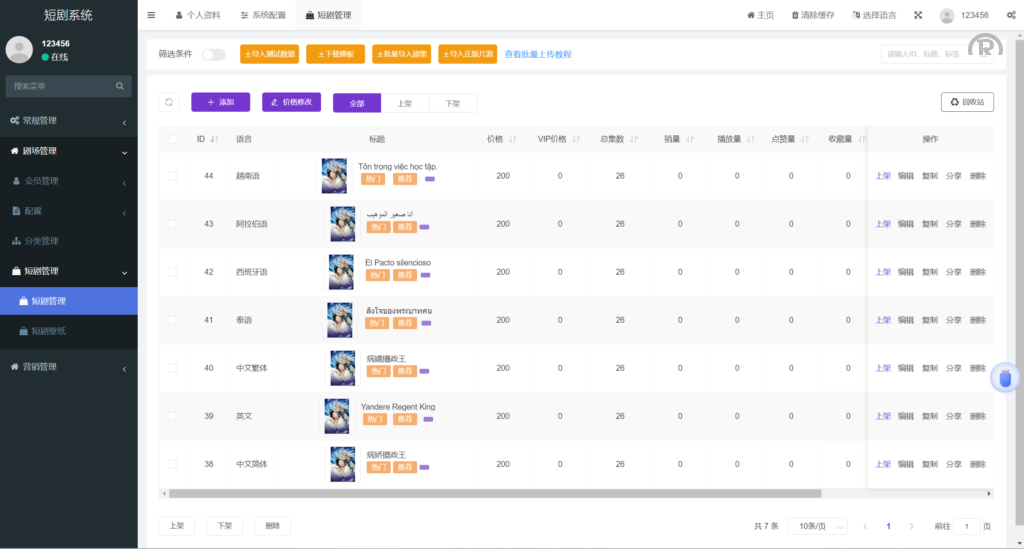Select the checkbox for row ID 42
Image resolution: width=1024 pixels, height=549 pixels.
[174, 272]
